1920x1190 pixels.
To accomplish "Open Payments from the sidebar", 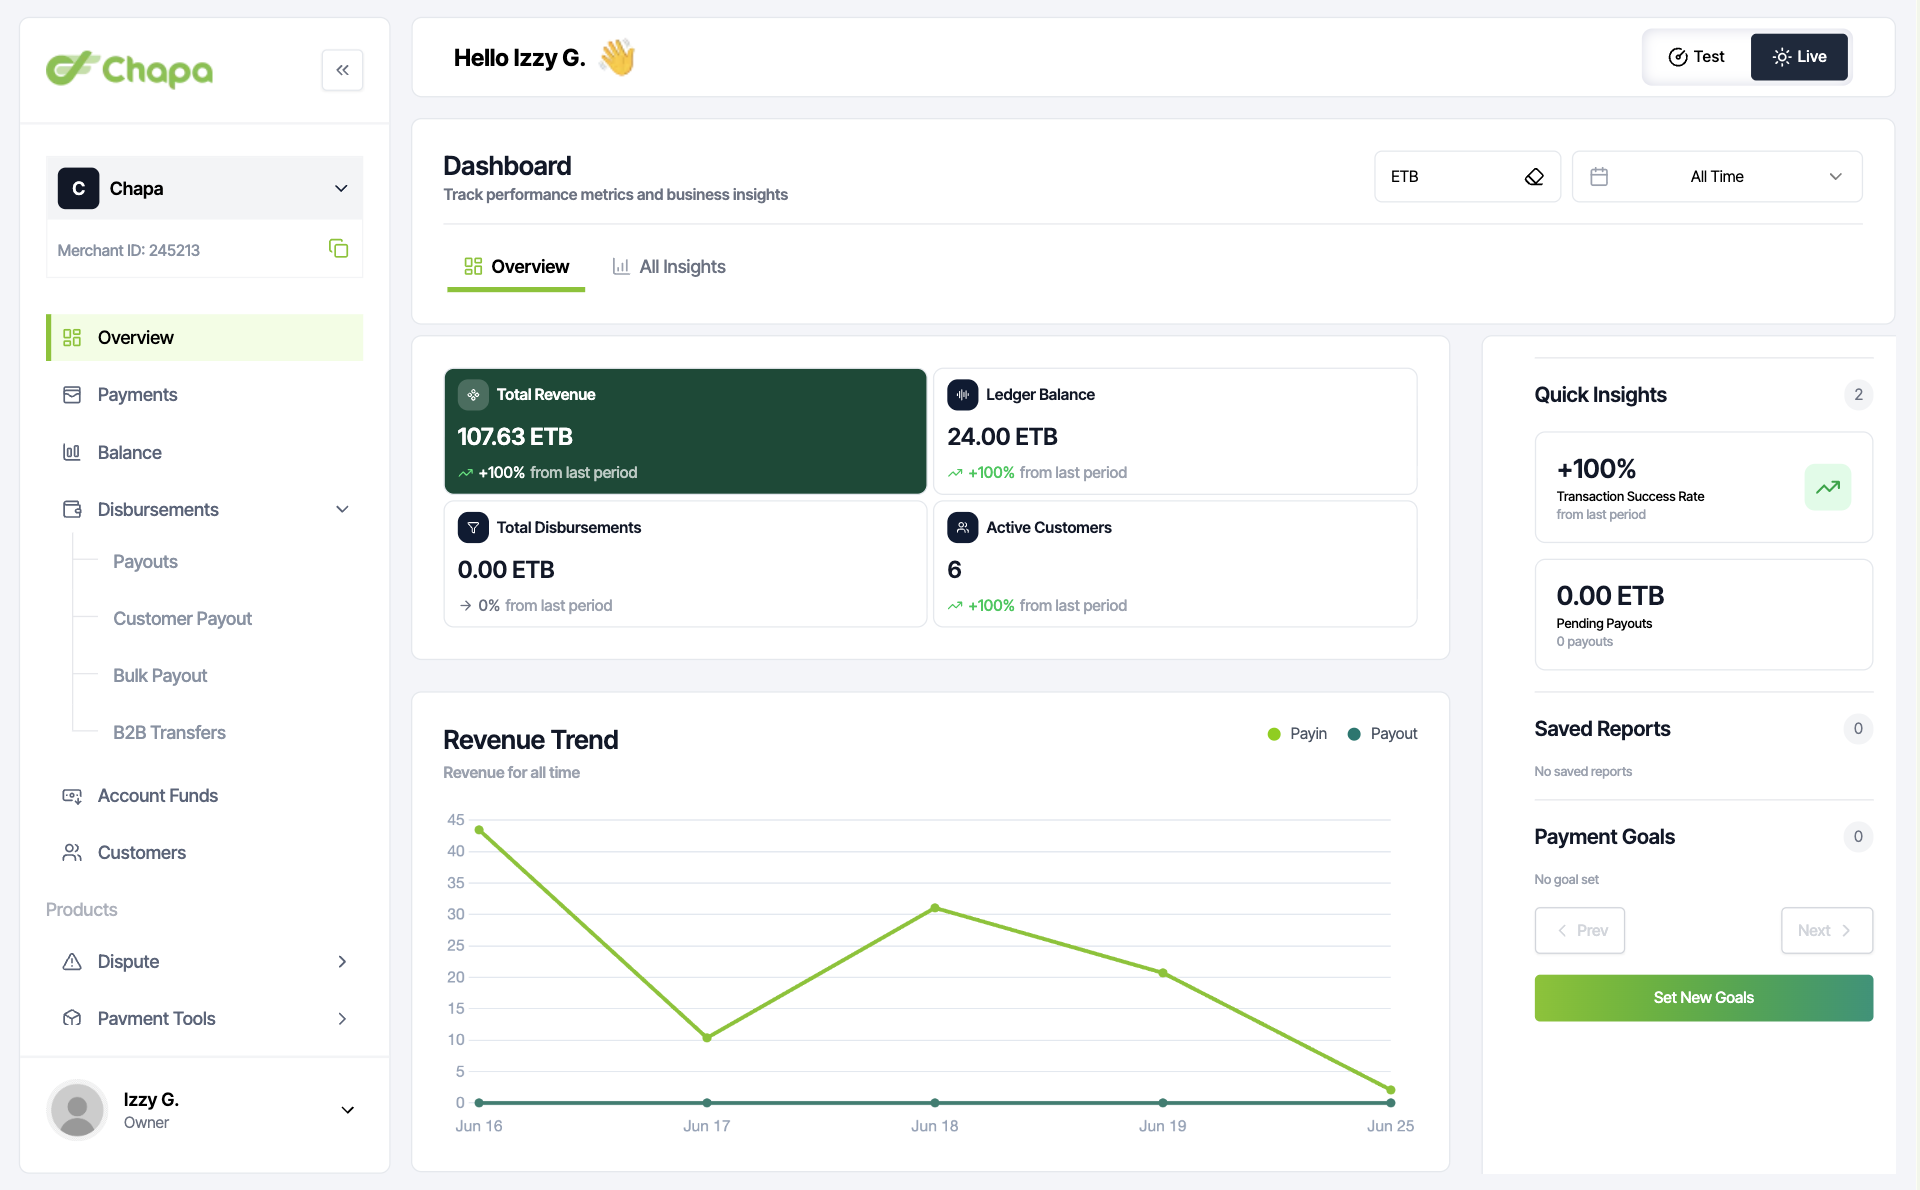I will (204, 395).
